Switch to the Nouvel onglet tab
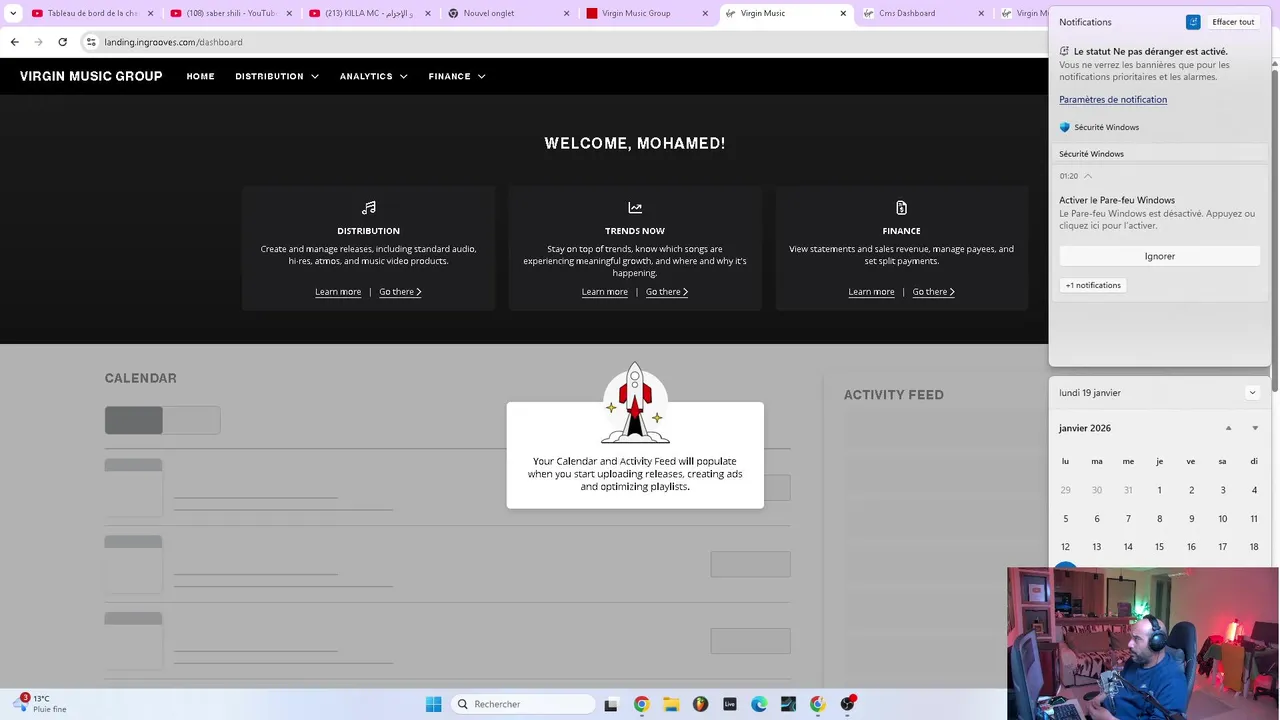1280x720 pixels. pos(507,13)
